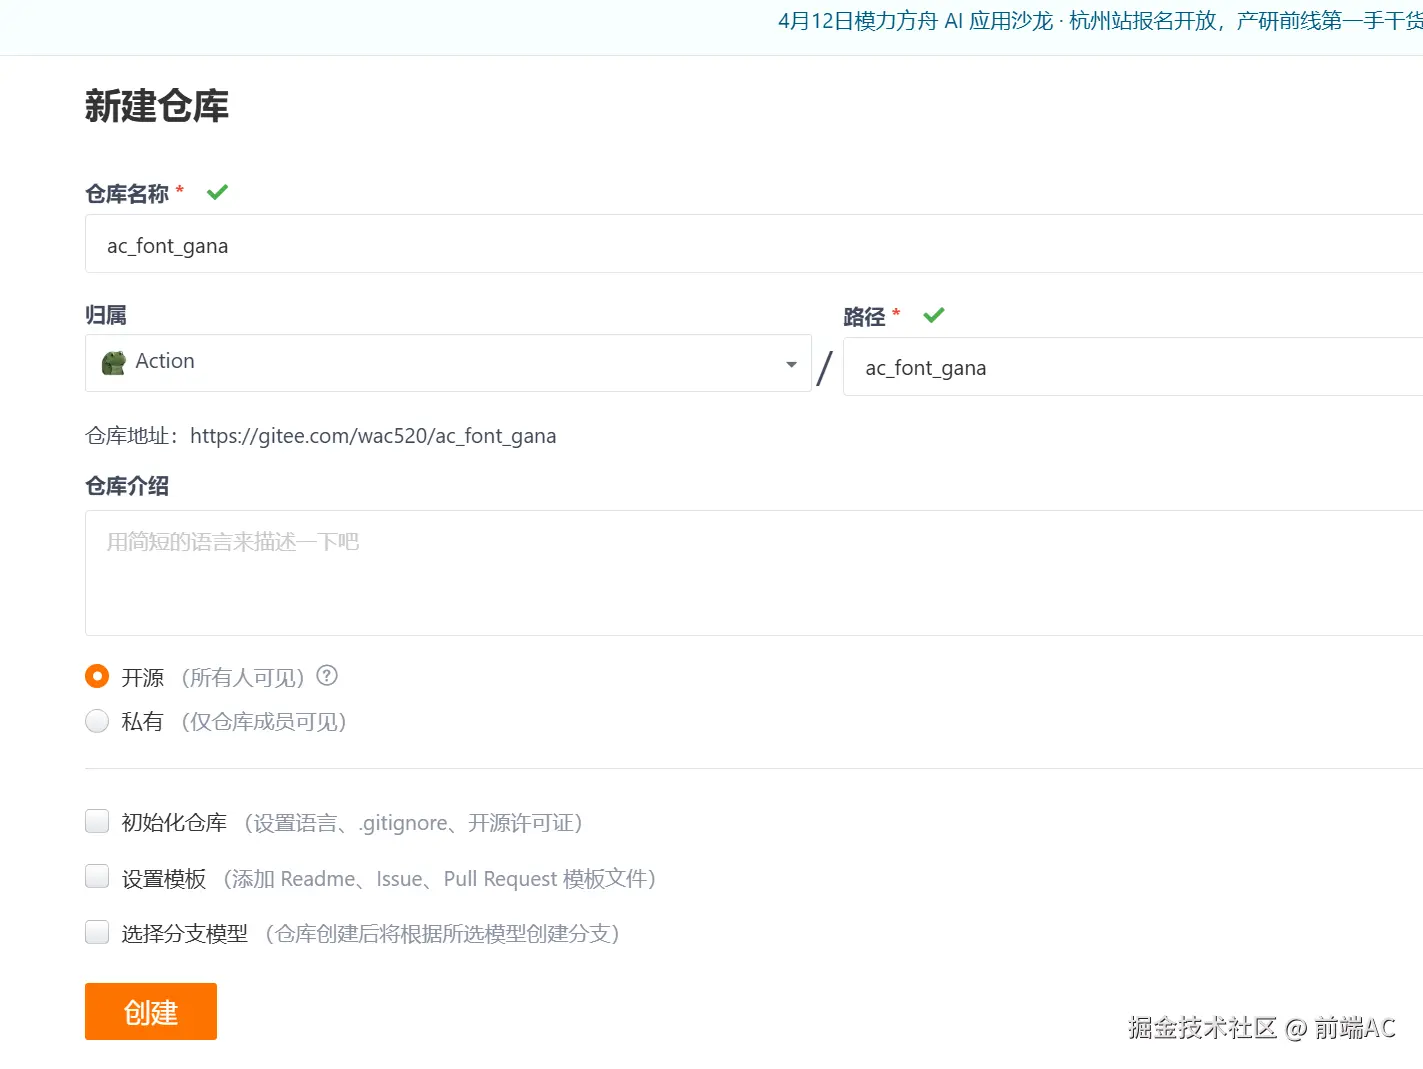This screenshot has height=1069, width=1423.
Task: Click the Action account avatar icon
Action: click(113, 362)
